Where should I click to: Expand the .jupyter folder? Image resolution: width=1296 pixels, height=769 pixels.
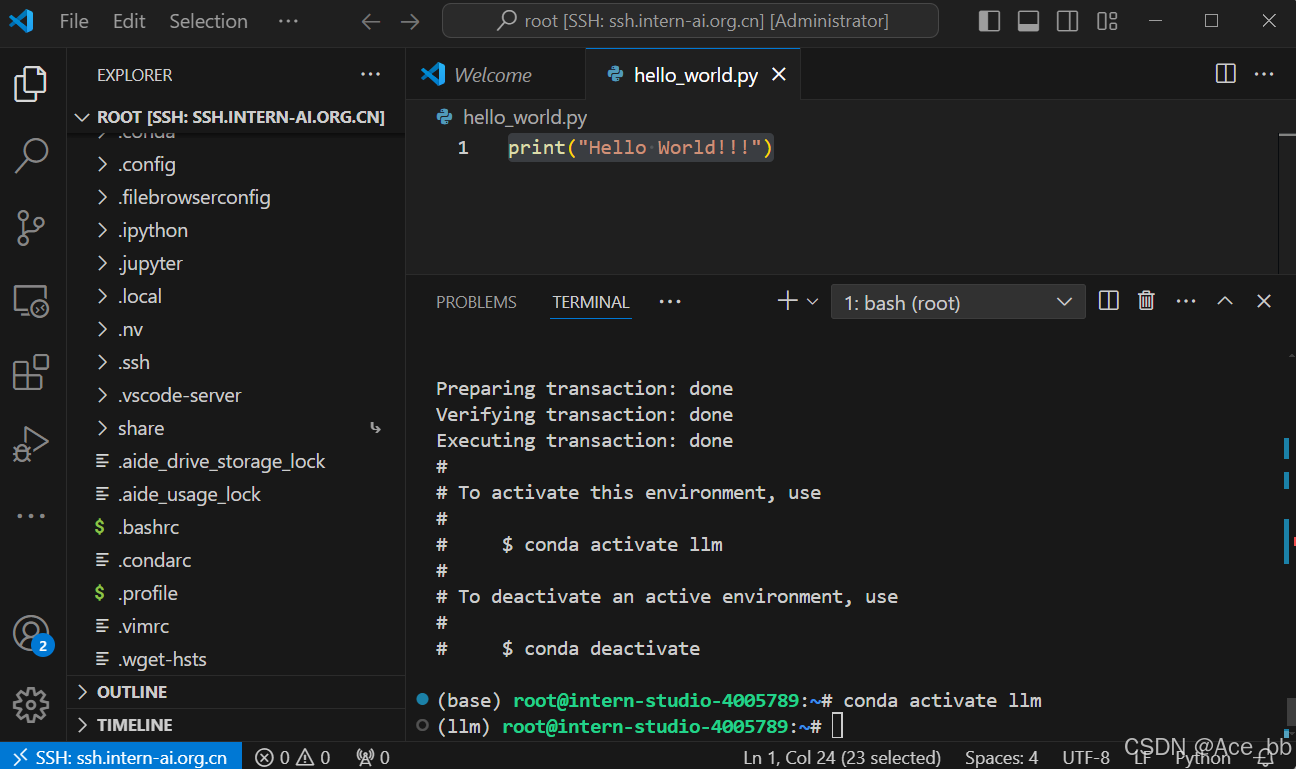tap(236, 263)
